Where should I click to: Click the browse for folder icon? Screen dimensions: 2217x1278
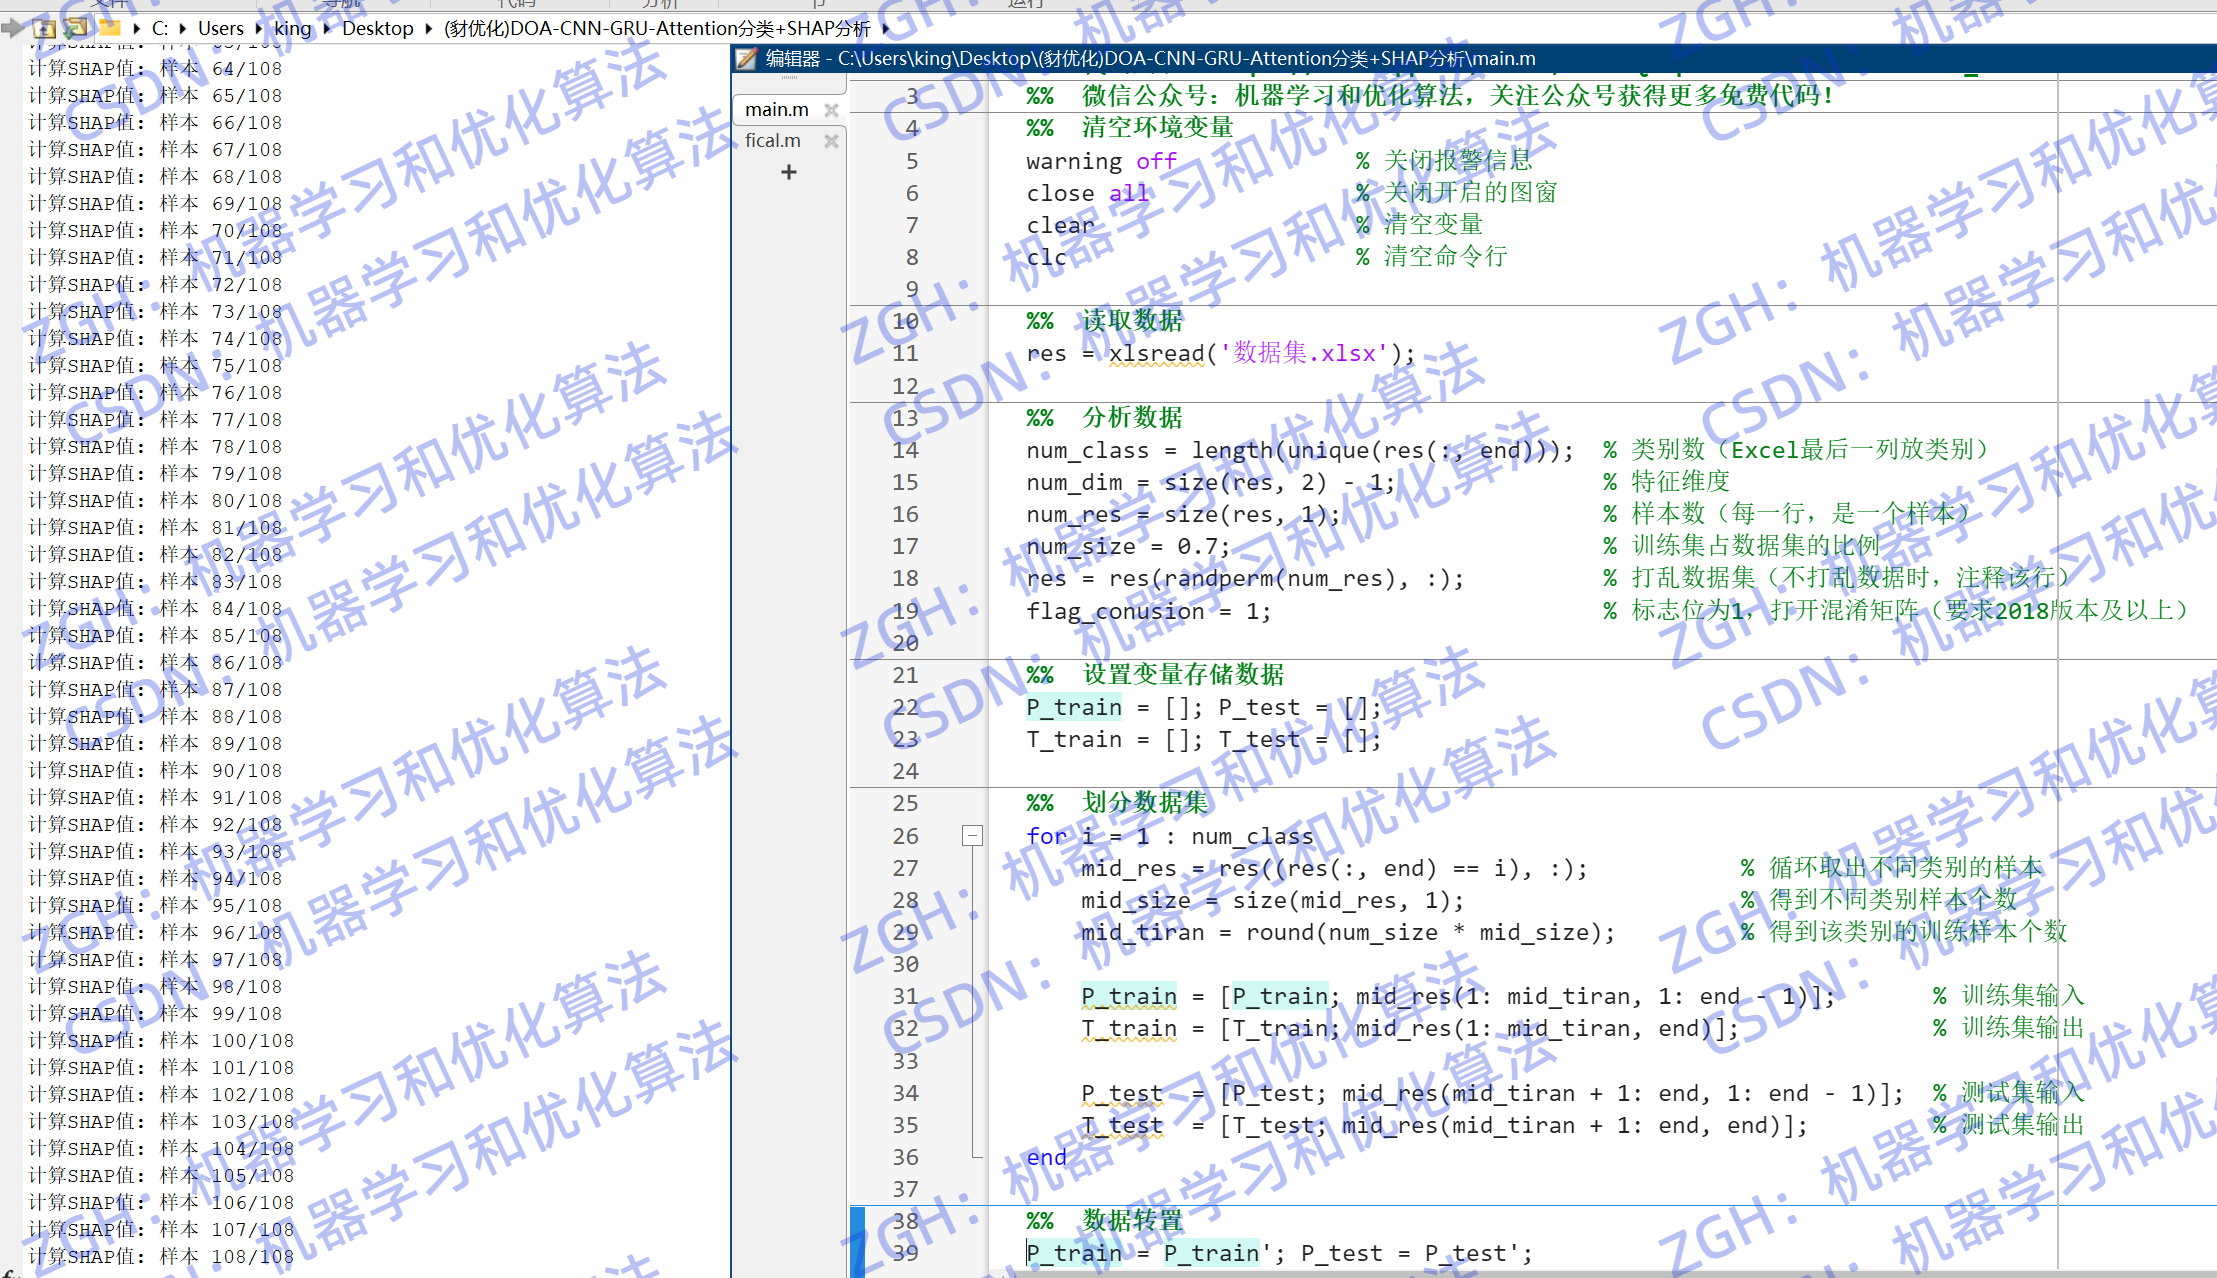pyautogui.click(x=76, y=28)
